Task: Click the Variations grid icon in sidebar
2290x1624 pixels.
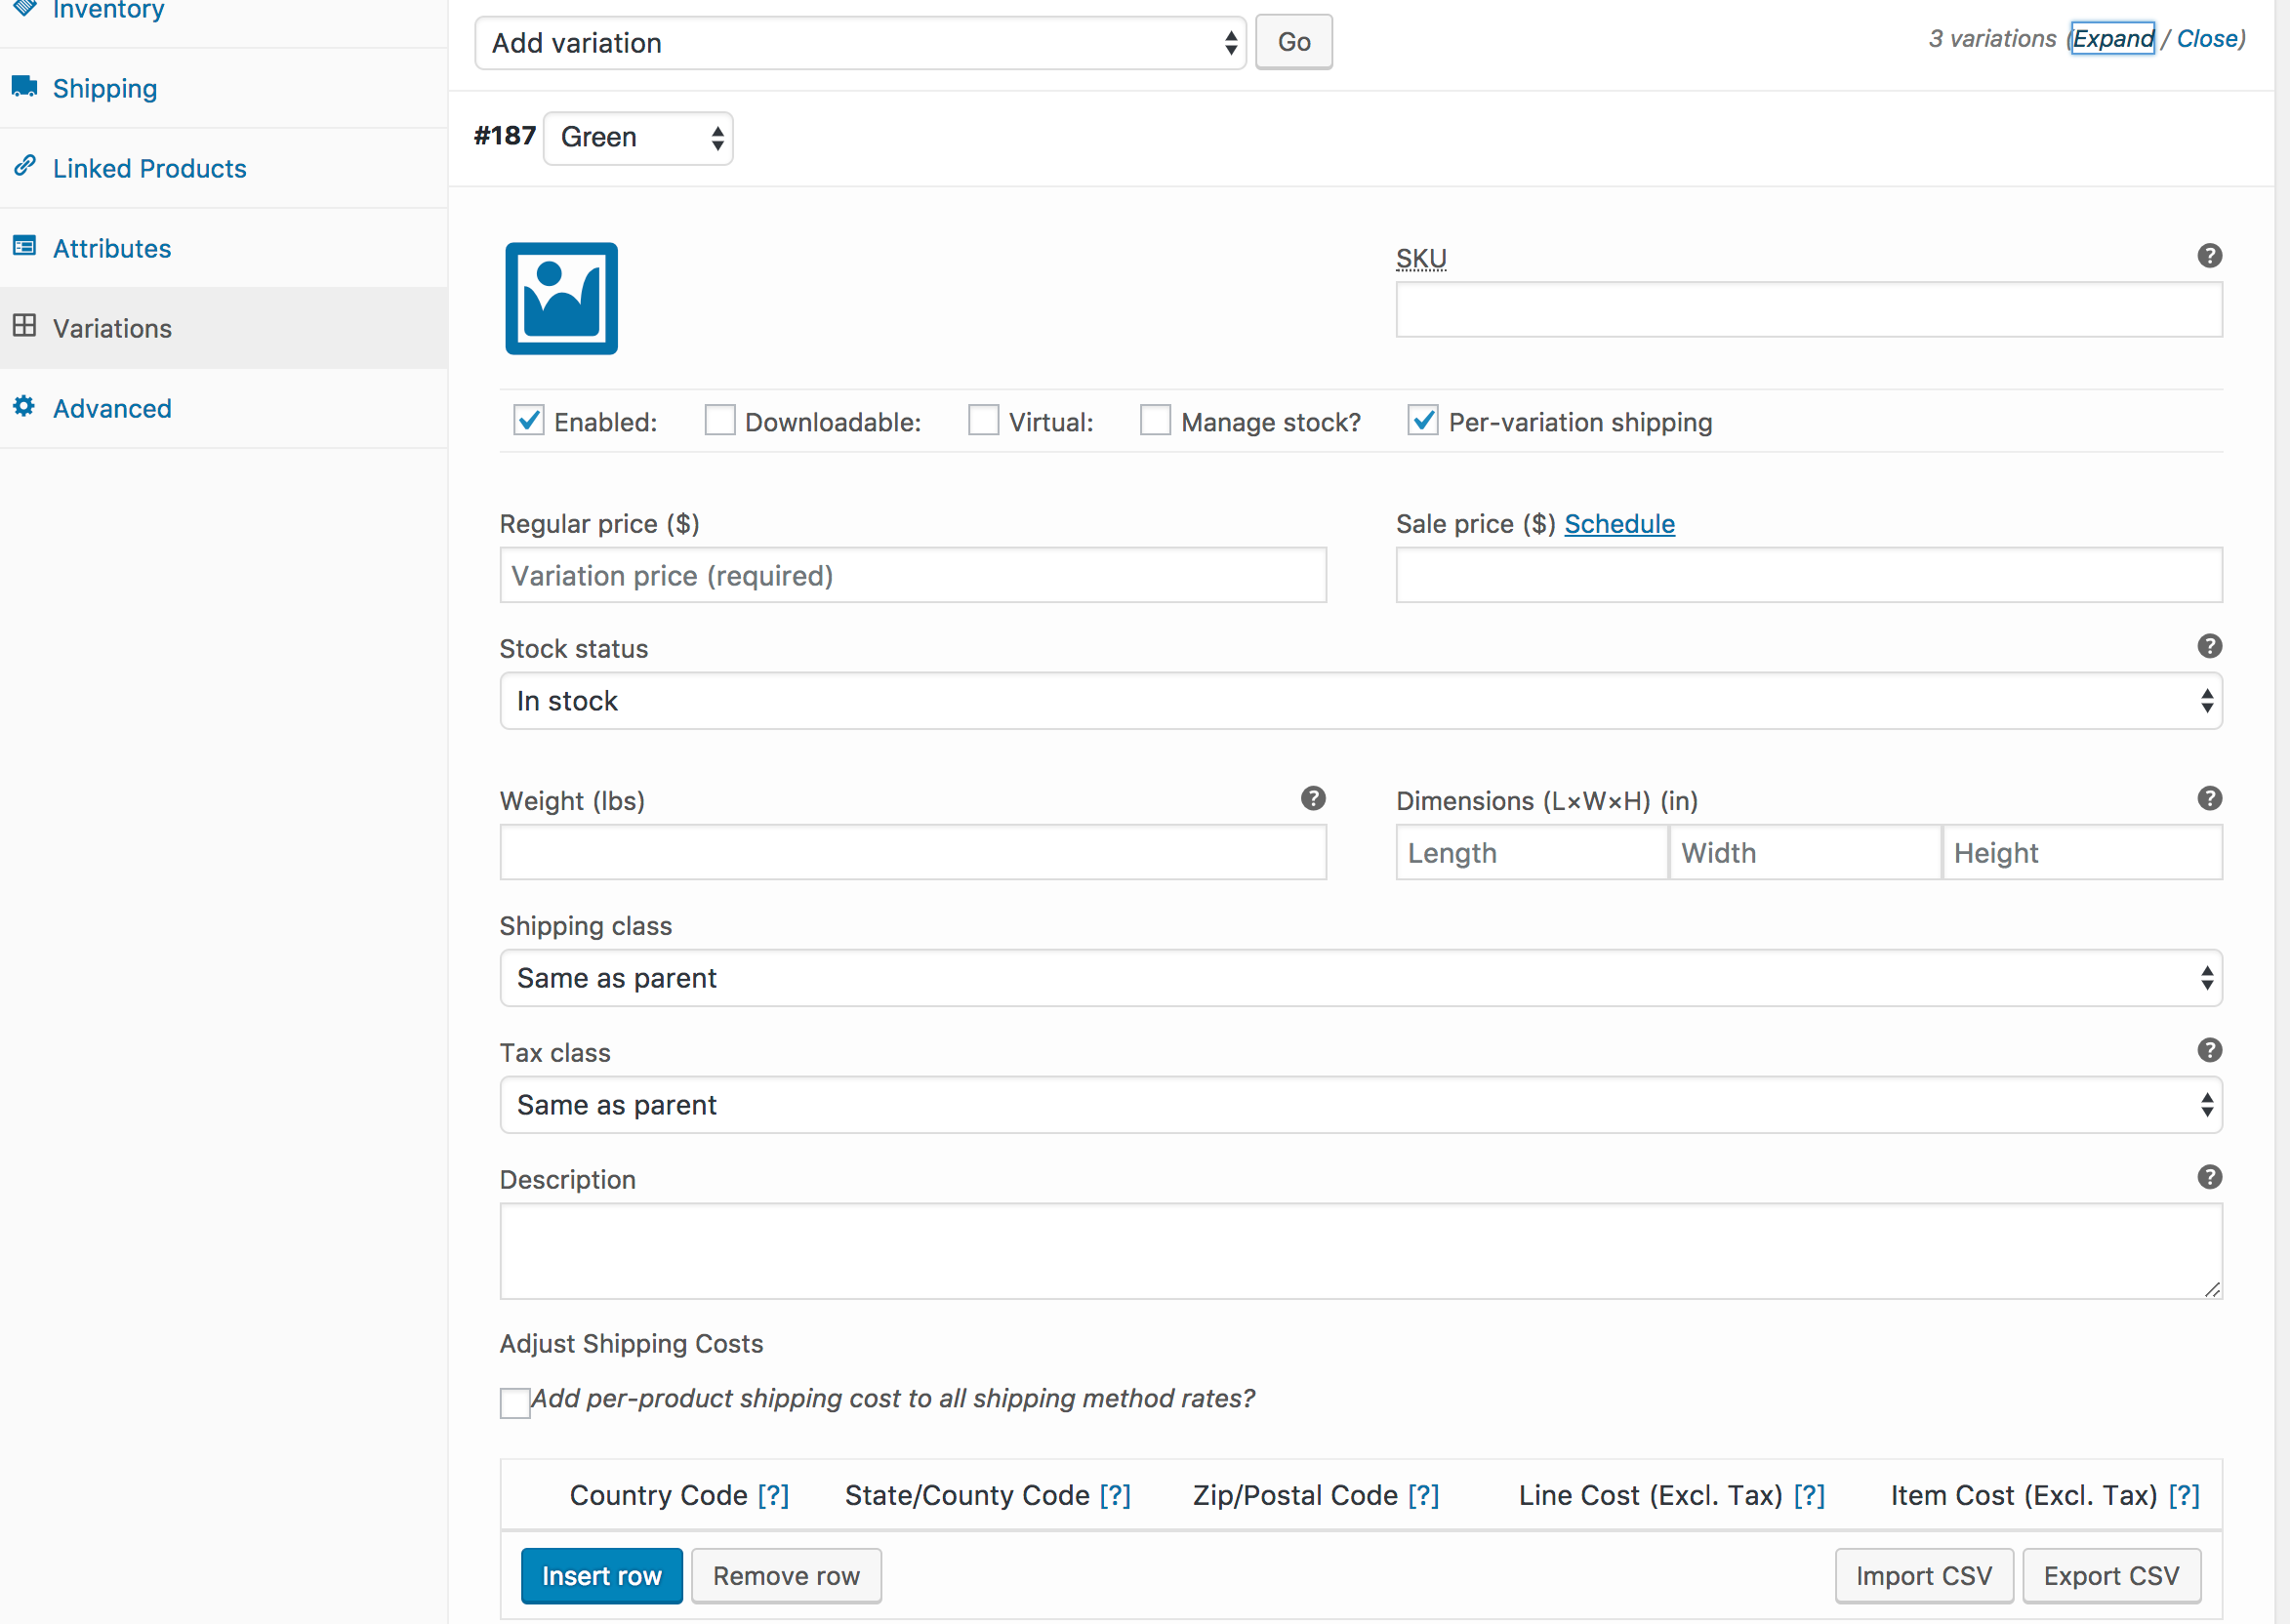Action: coord(25,326)
